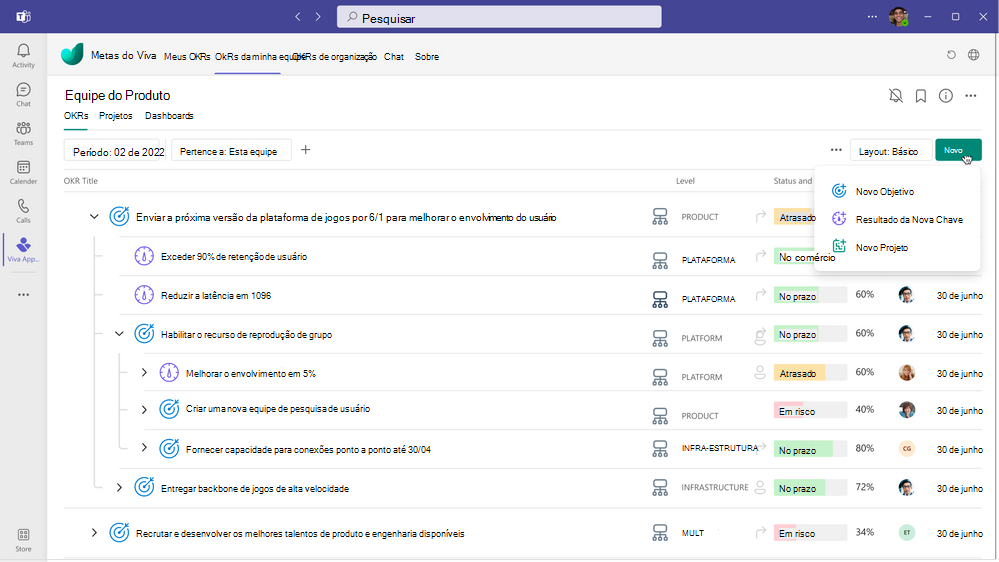
Task: Click the refresh icon in app header
Action: 951,55
